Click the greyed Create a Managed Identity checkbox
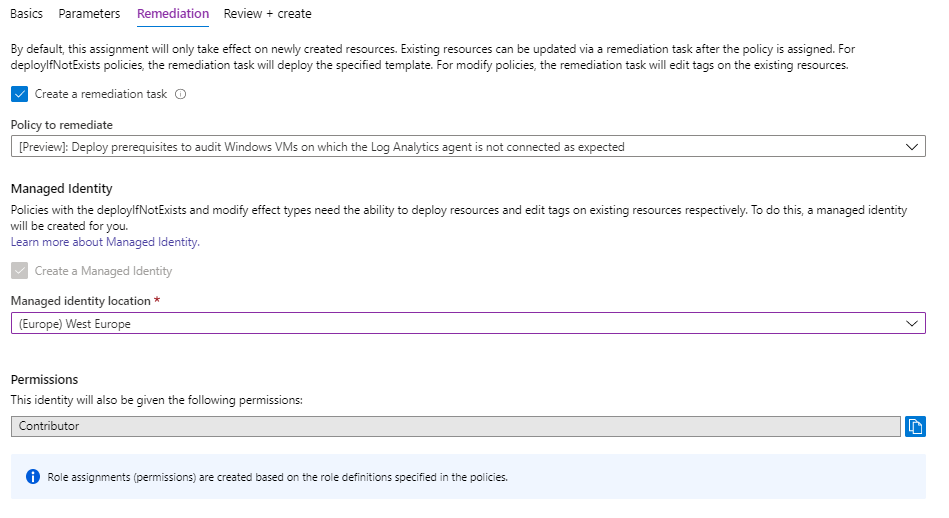The image size is (949, 518). pyautogui.click(x=19, y=271)
